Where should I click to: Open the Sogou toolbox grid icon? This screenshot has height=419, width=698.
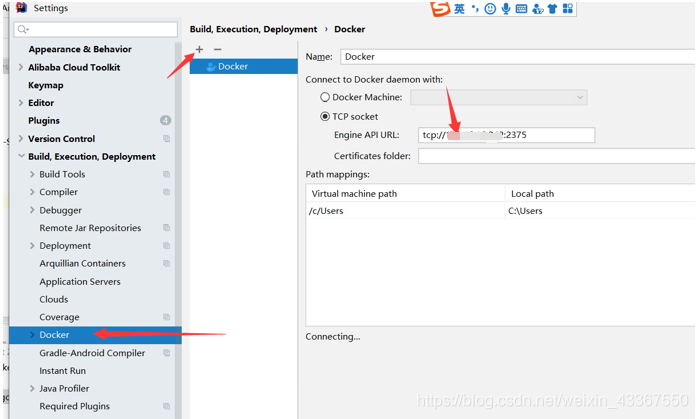click(x=568, y=8)
